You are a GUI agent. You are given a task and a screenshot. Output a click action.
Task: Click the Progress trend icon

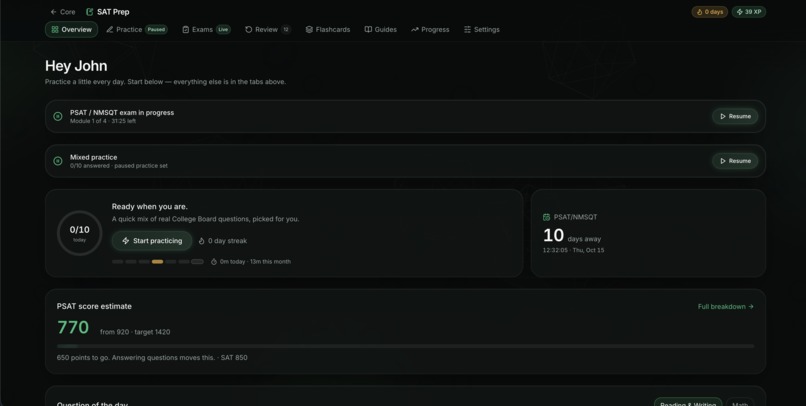point(414,29)
